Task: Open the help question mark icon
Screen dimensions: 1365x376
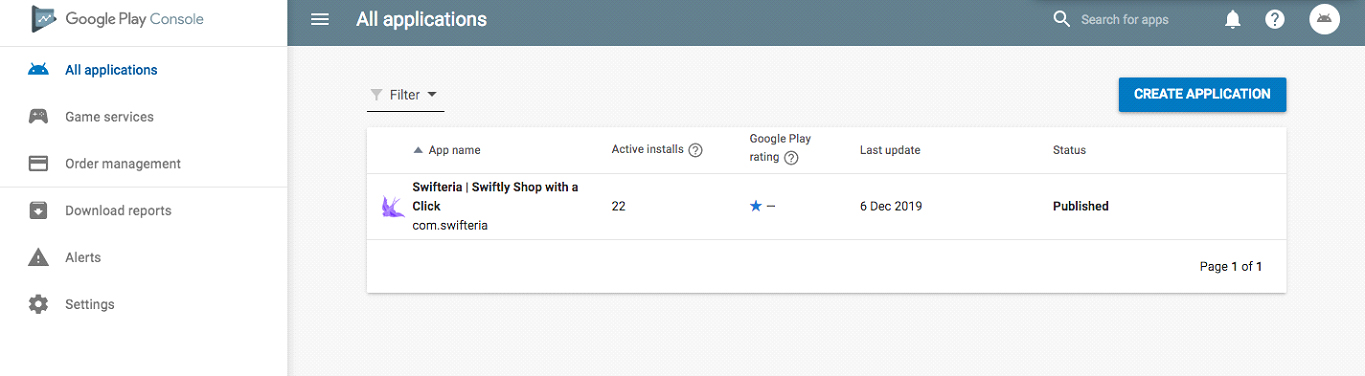Action: tap(1274, 20)
